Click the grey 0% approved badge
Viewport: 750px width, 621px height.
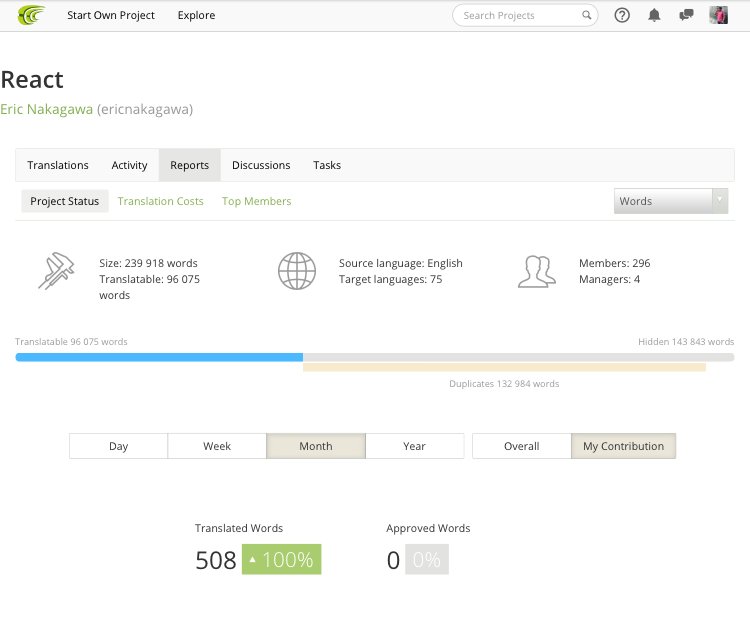point(427,559)
